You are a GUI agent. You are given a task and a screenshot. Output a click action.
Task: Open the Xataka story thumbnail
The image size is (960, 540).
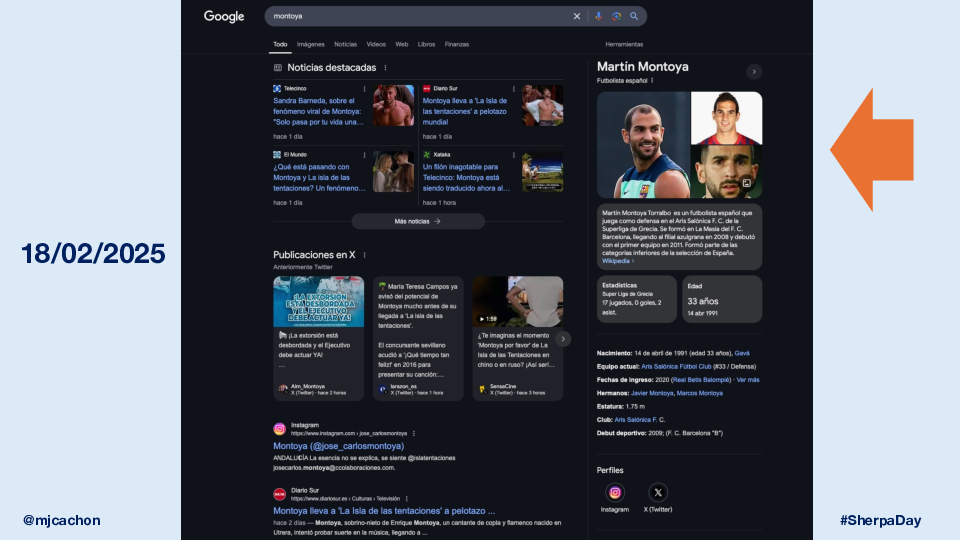[542, 171]
